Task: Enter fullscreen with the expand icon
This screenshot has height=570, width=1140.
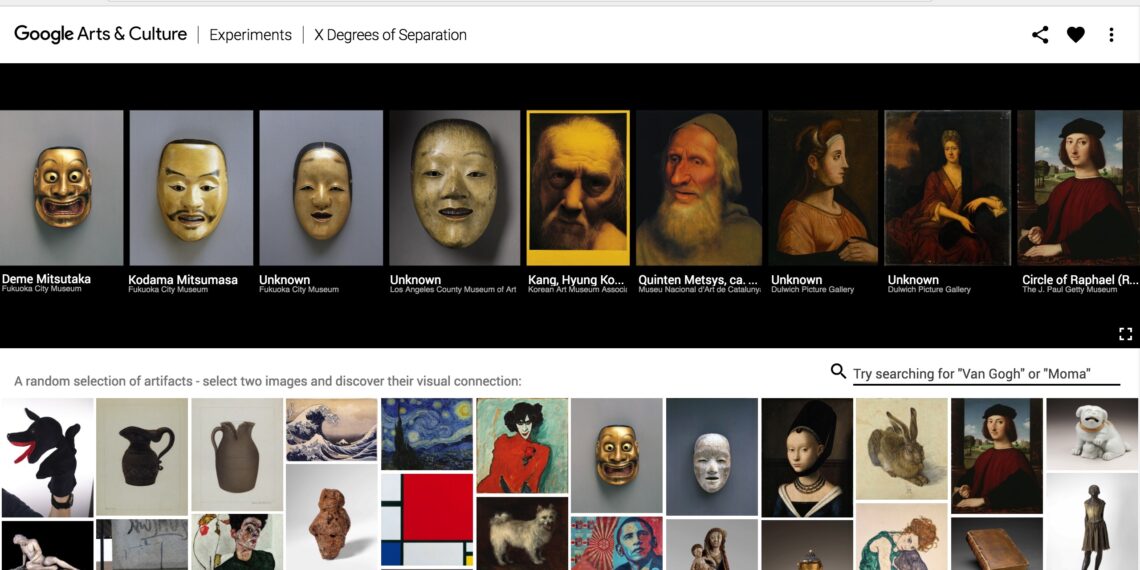Action: click(1125, 334)
